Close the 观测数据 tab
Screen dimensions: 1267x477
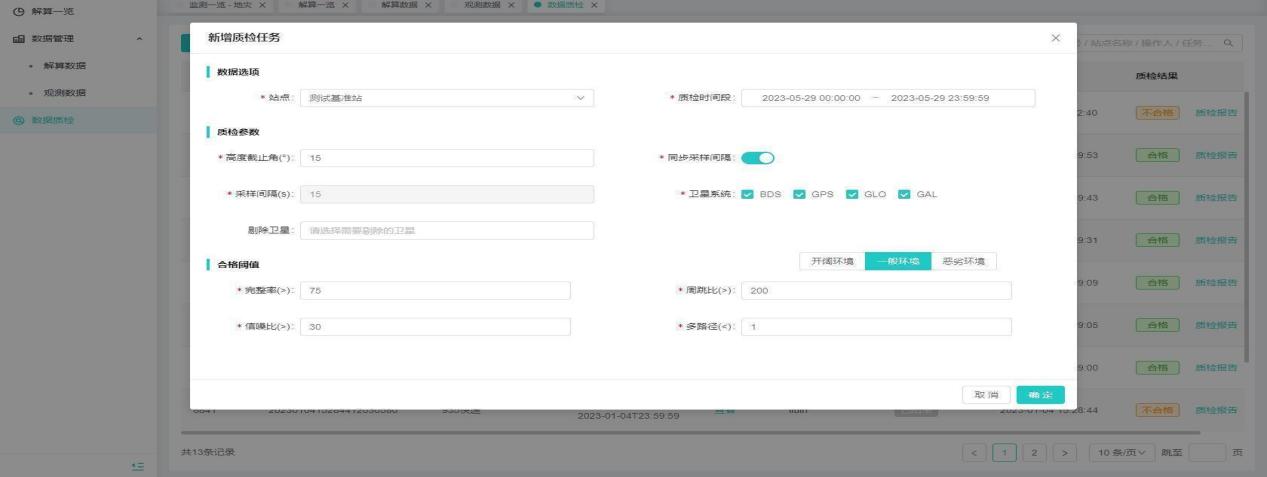tap(512, 5)
